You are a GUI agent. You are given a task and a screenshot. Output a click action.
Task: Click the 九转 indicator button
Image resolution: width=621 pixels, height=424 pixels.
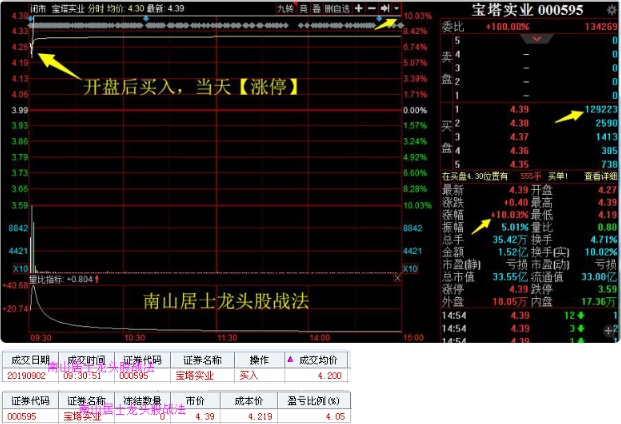(285, 8)
